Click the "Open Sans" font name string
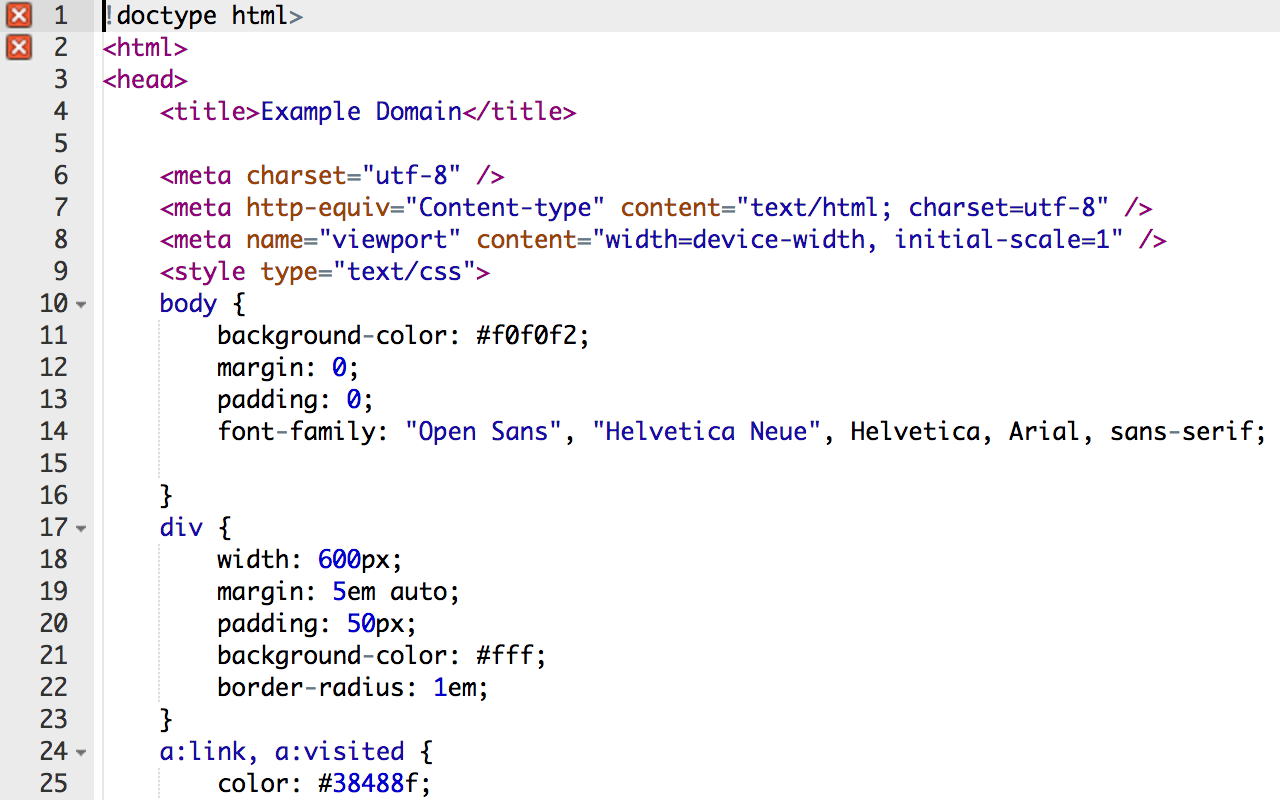This screenshot has width=1280, height=800. (484, 431)
